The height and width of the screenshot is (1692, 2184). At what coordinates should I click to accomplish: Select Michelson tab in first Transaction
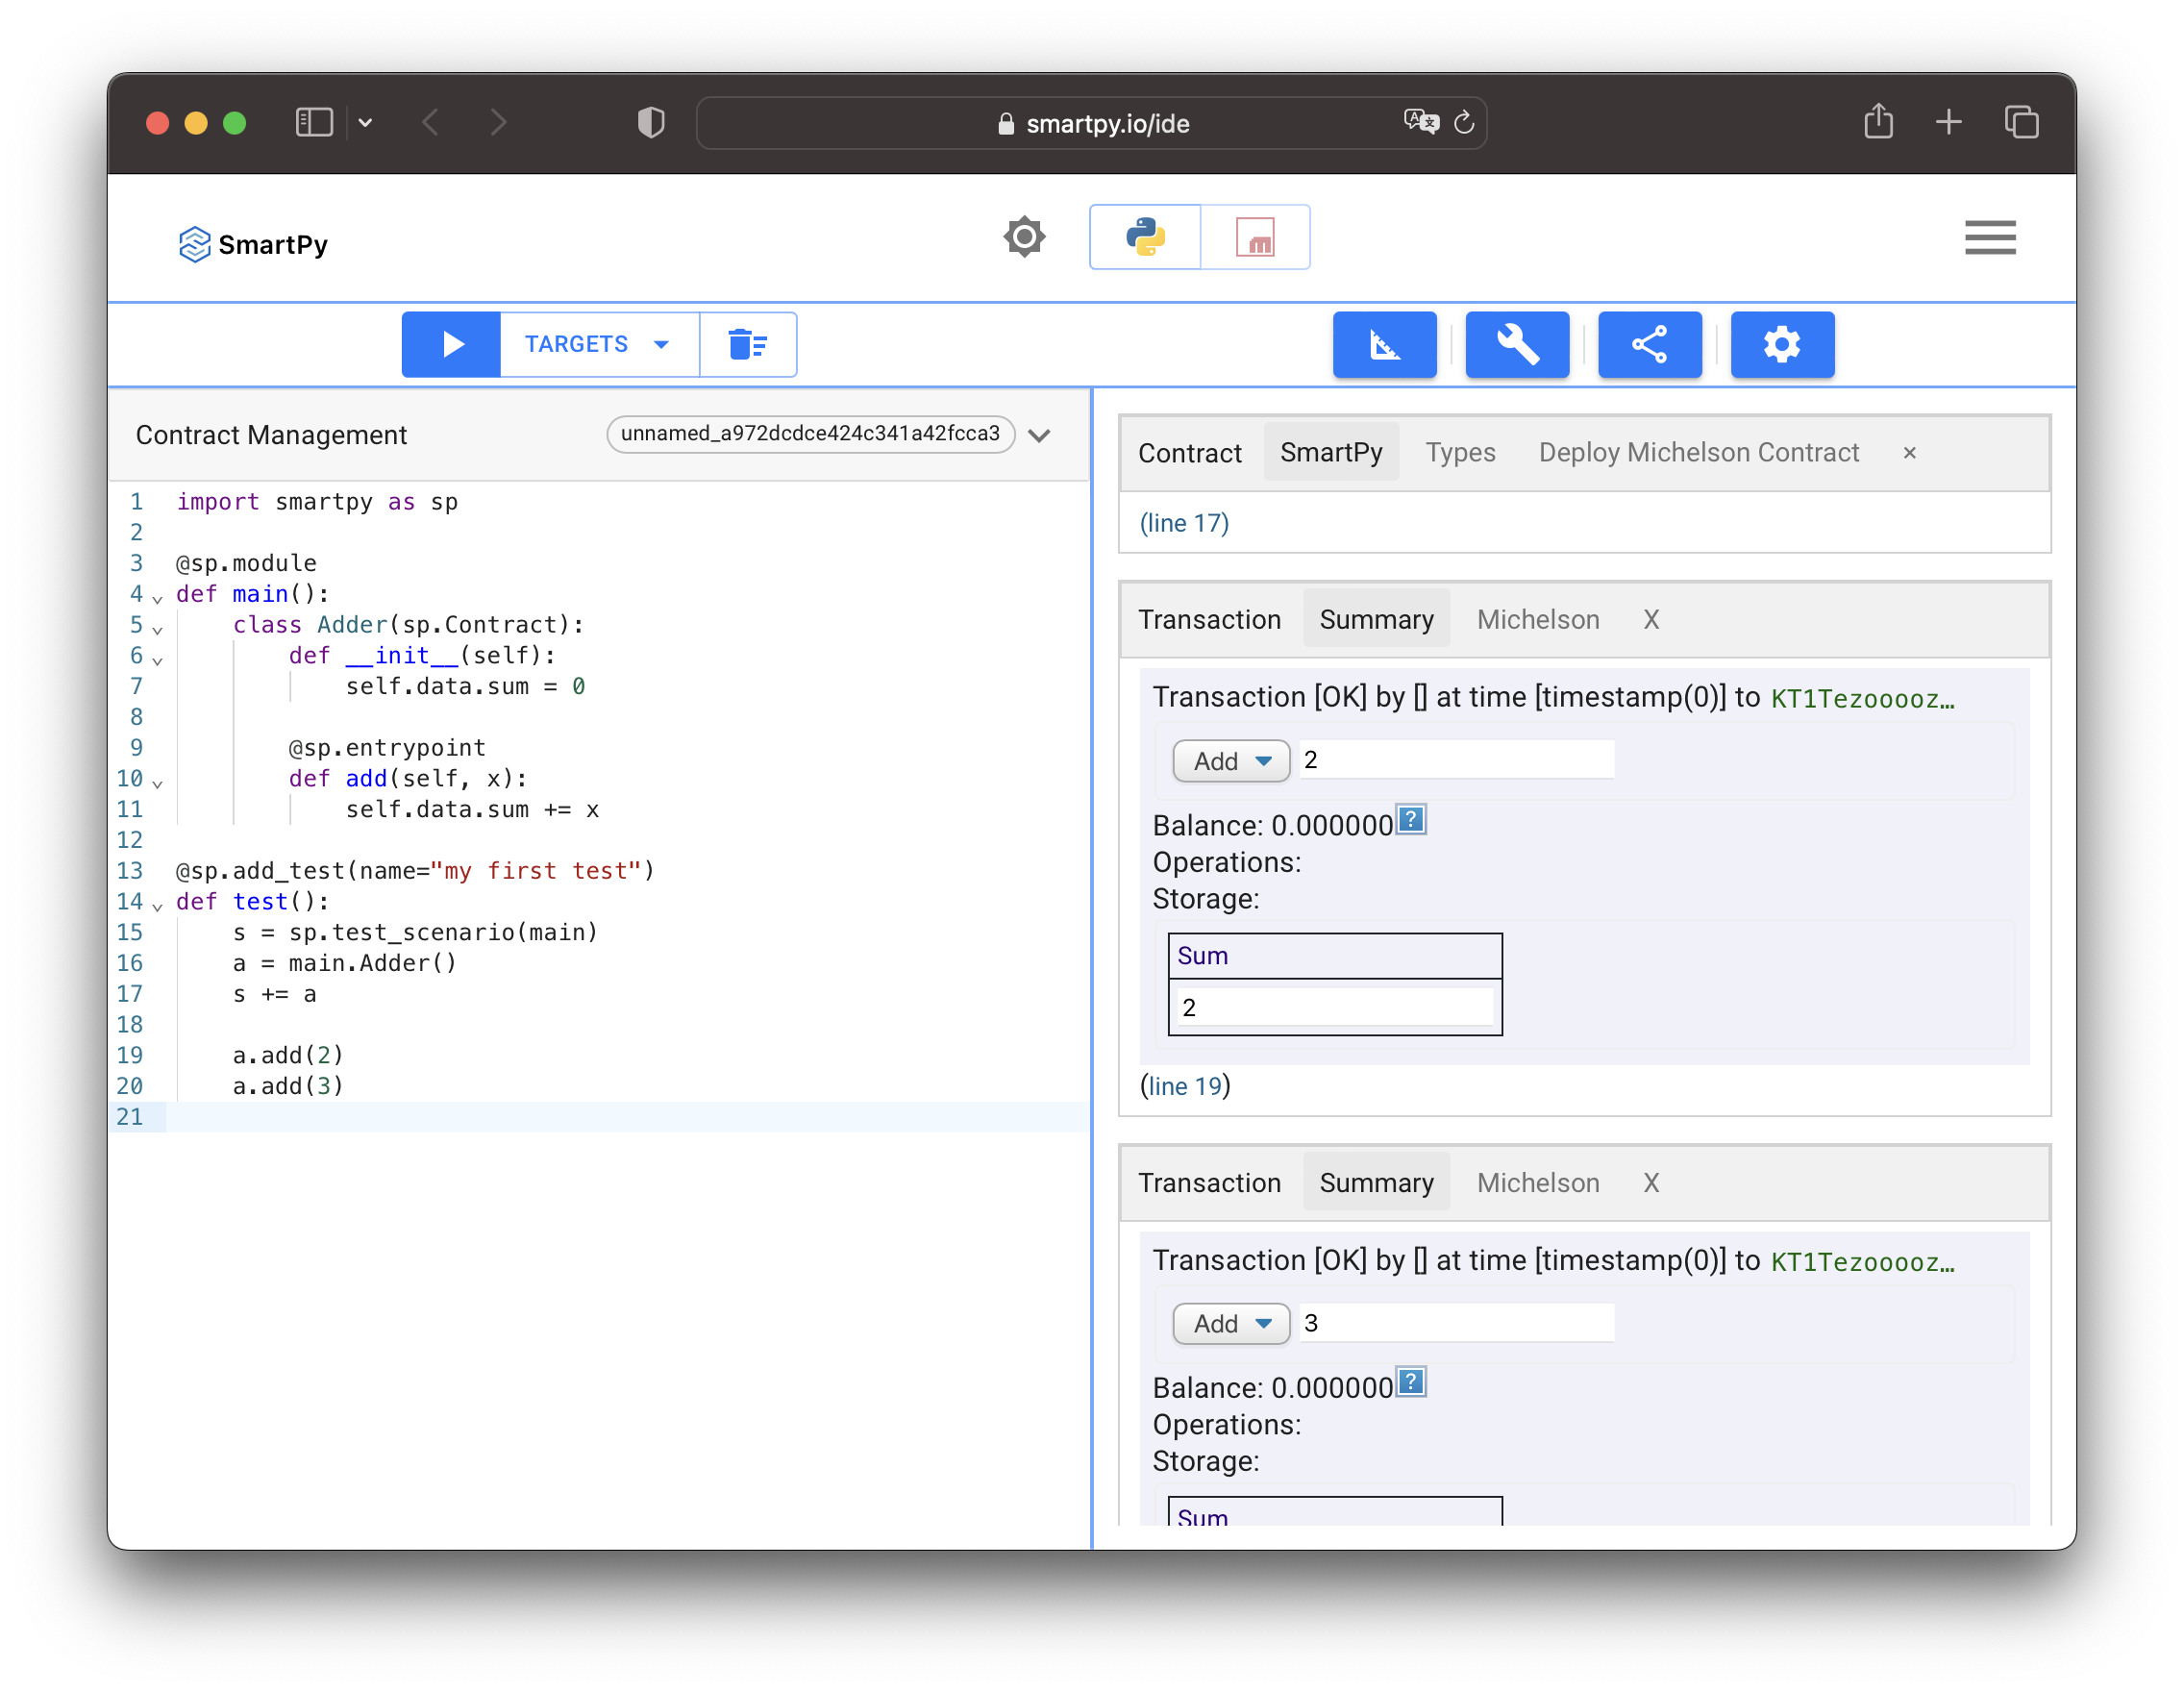[x=1537, y=619]
